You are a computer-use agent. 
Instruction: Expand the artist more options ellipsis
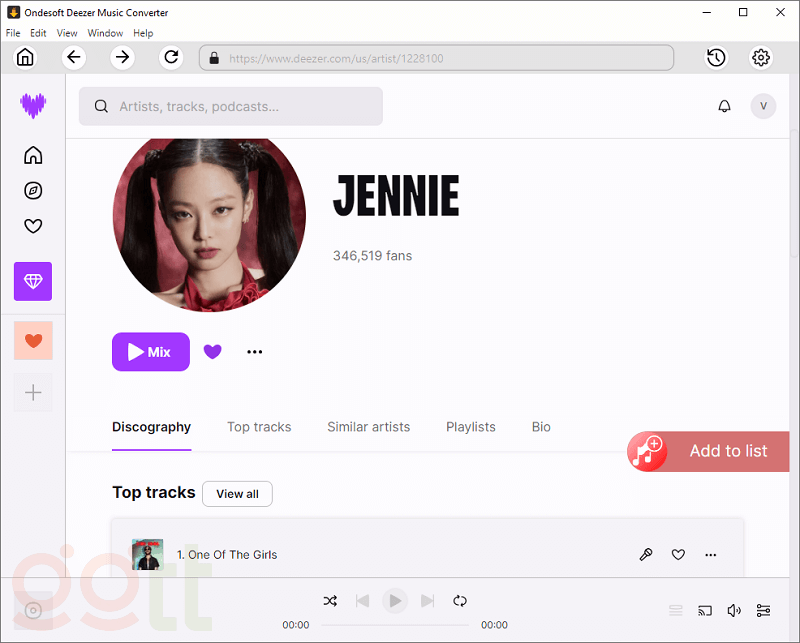(255, 352)
